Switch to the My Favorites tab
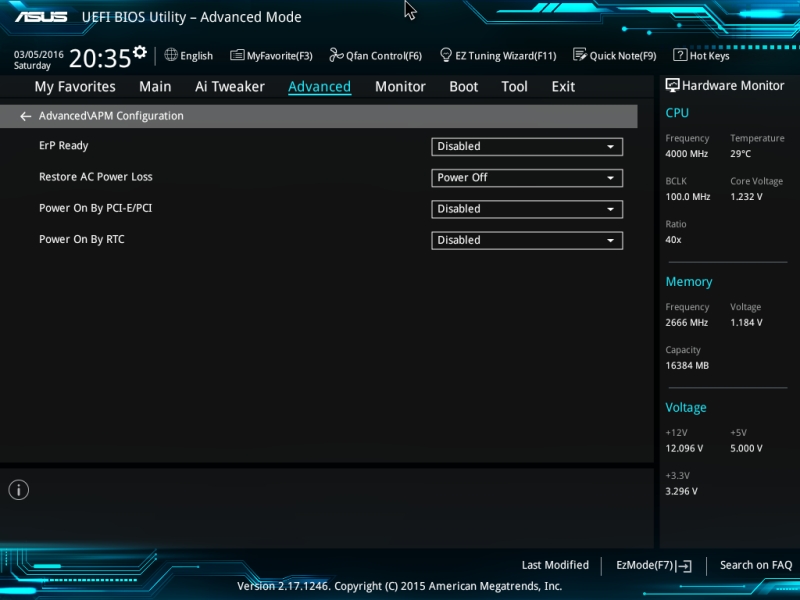This screenshot has width=800, height=600. [x=75, y=87]
